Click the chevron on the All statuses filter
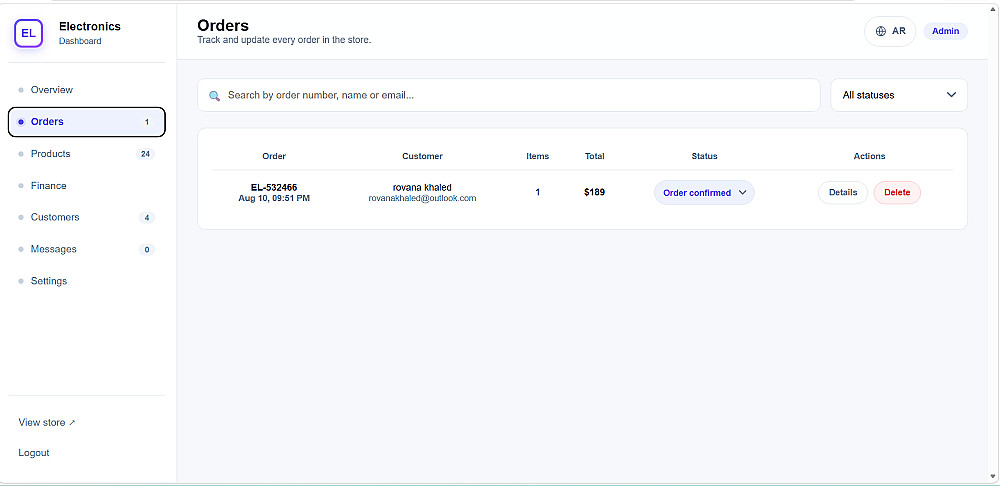Viewport: 1000px width, 486px height. (x=951, y=95)
